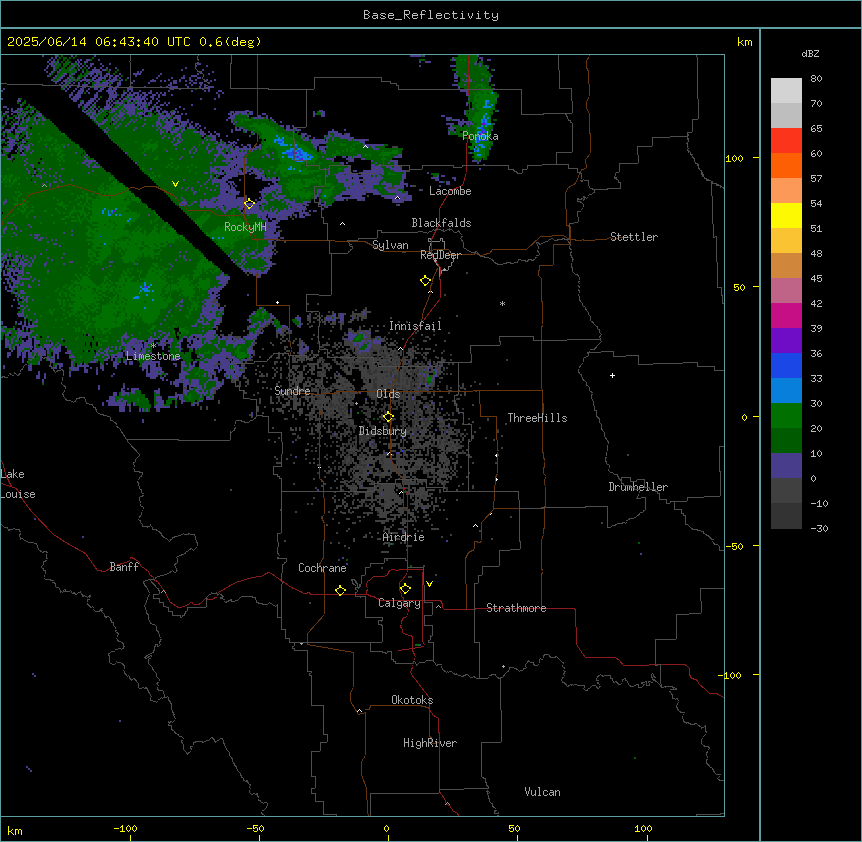Click the Limestone label
The height and width of the screenshot is (842, 862).
(153, 356)
